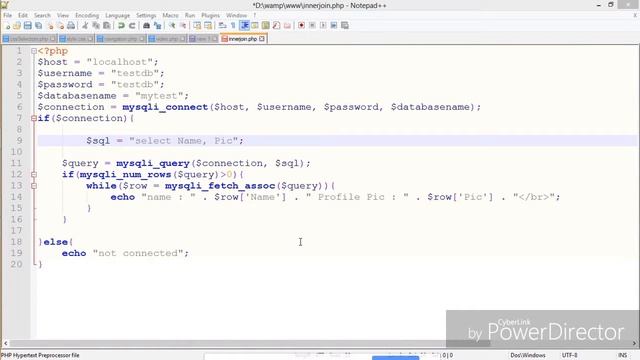Toggle word wrap in the toolbar
The image size is (640, 360).
click(222, 25)
